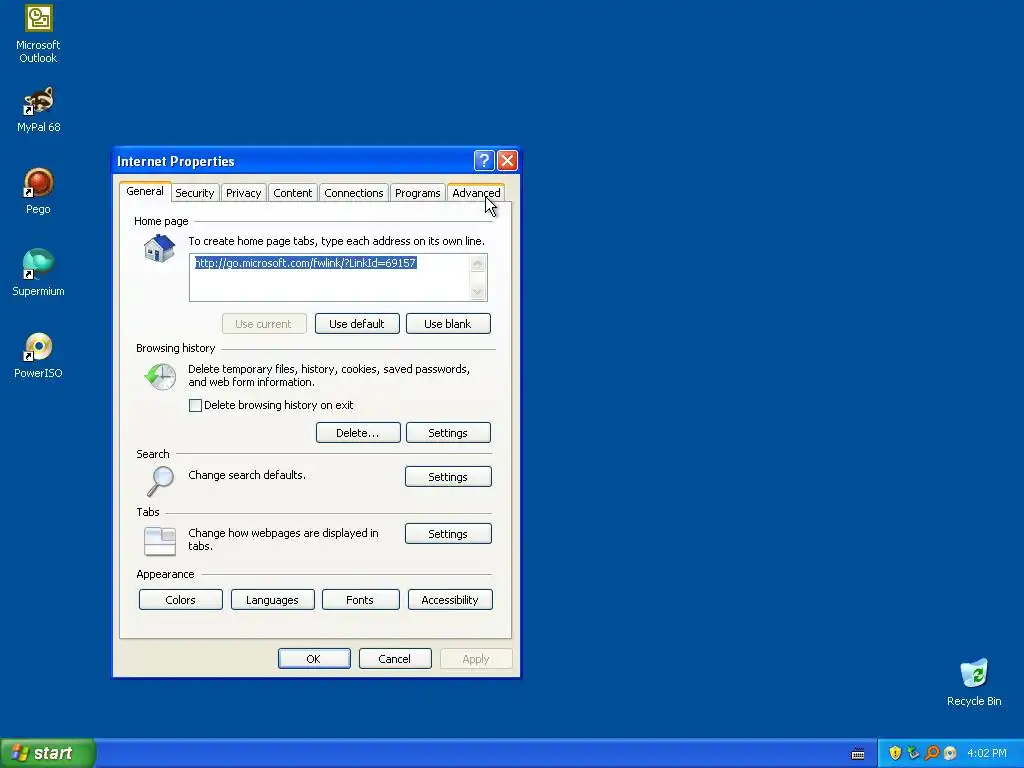The height and width of the screenshot is (768, 1024).
Task: Close the Internet Properties dialog
Action: point(507,161)
